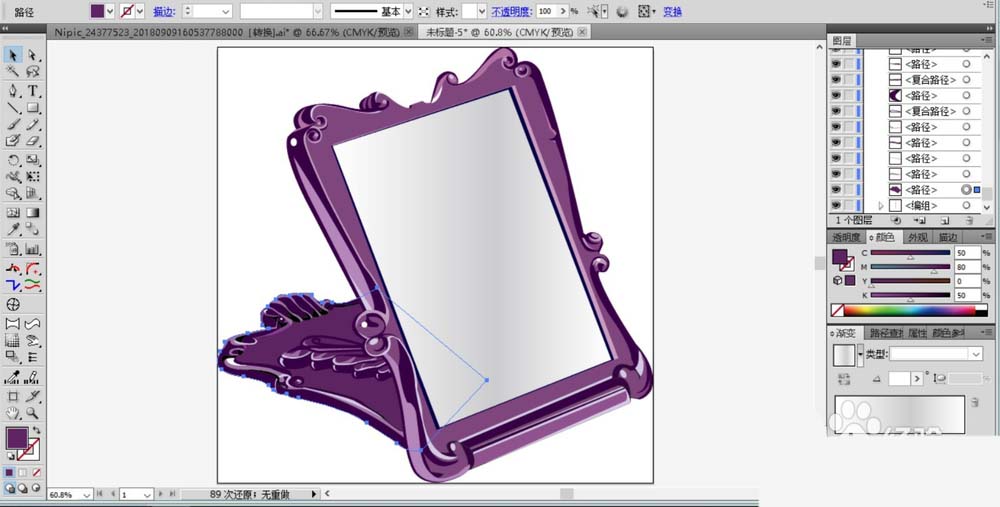The height and width of the screenshot is (507, 1000).
Task: Hide the 编组 layer via eye icon
Action: pos(836,205)
